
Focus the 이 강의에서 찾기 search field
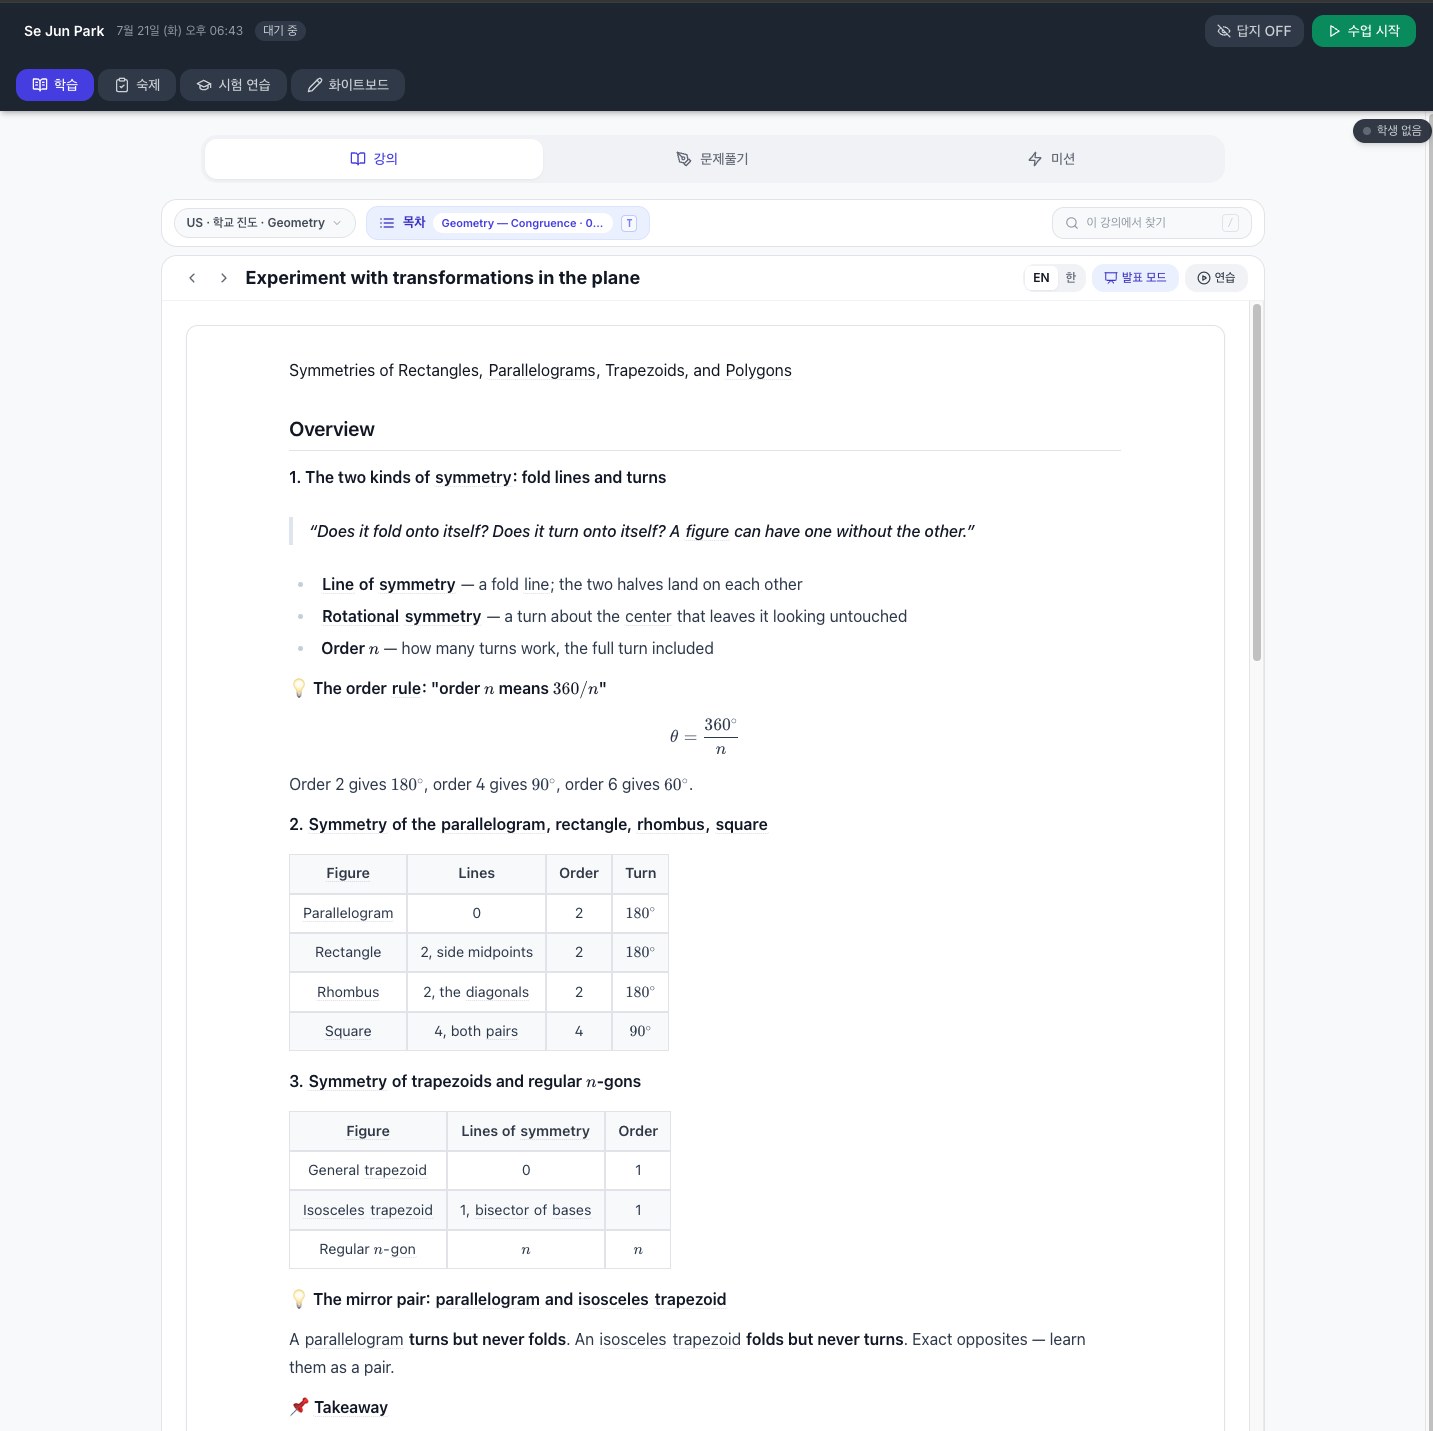point(1151,223)
